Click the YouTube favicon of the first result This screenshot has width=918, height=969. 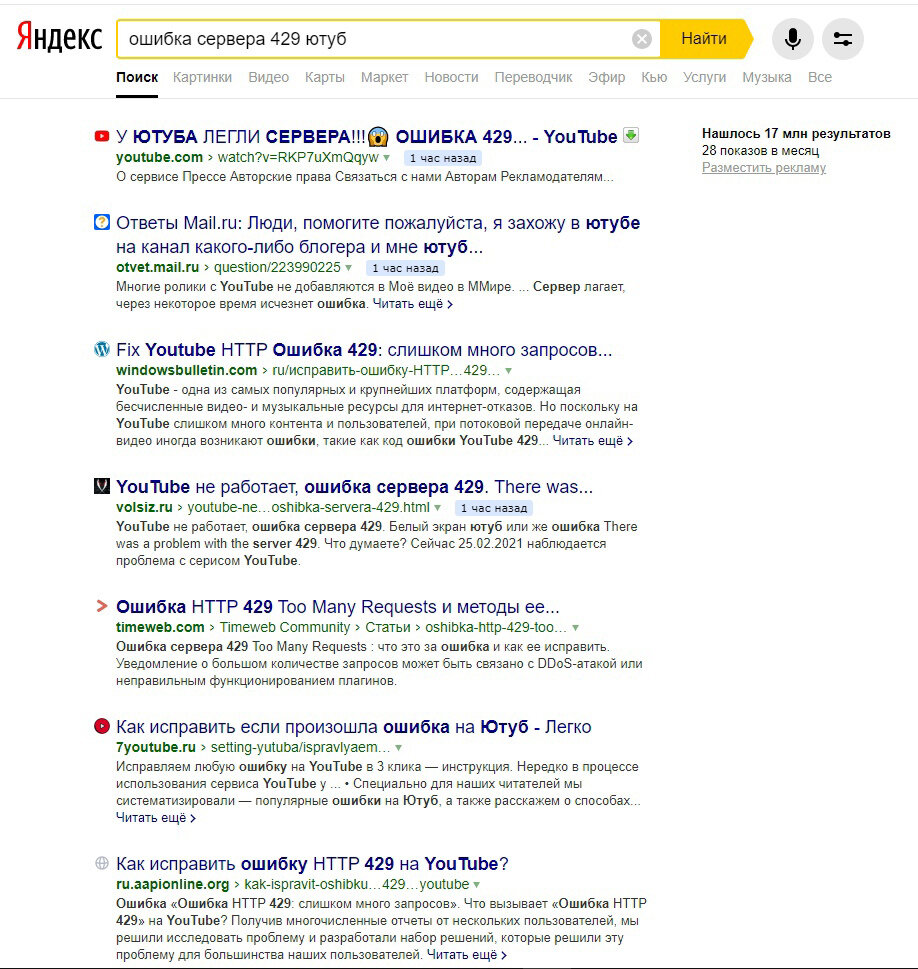[x=101, y=136]
